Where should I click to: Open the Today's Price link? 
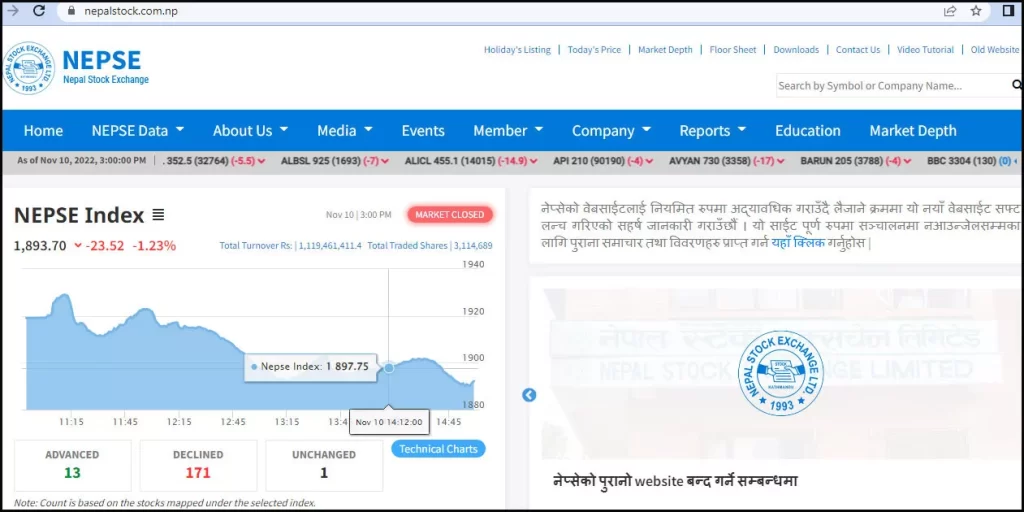pyautogui.click(x=594, y=50)
